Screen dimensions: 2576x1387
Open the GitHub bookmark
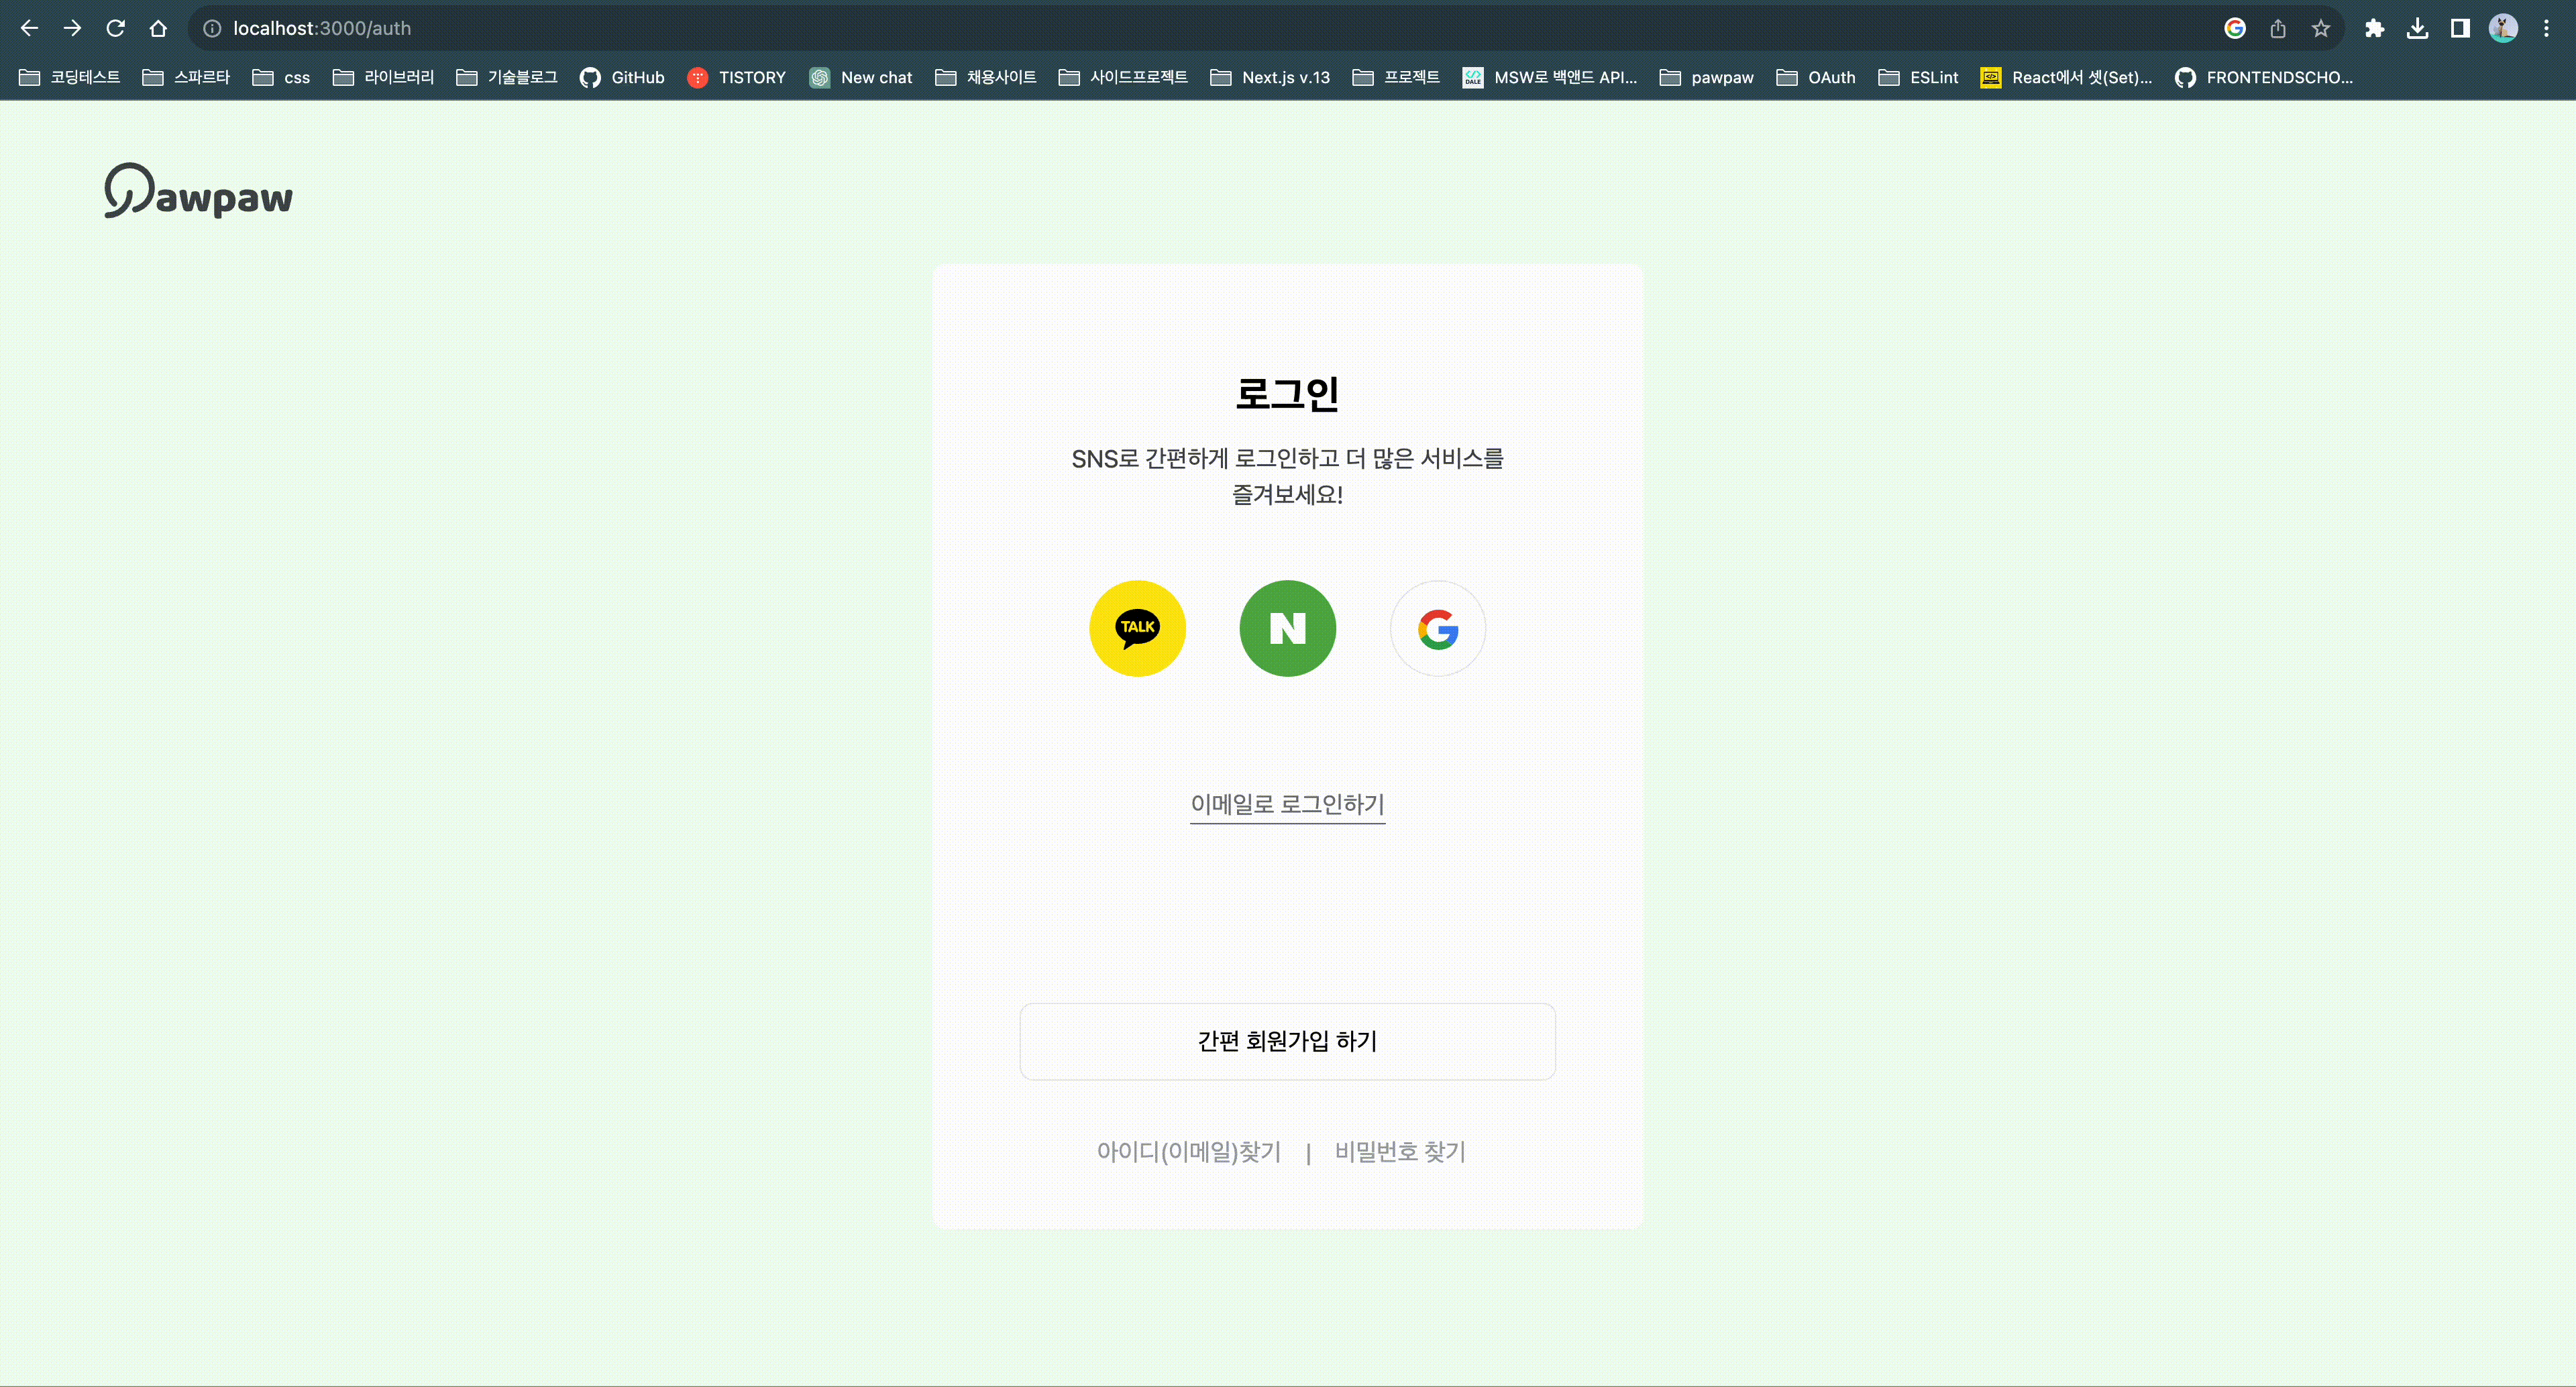tap(622, 77)
